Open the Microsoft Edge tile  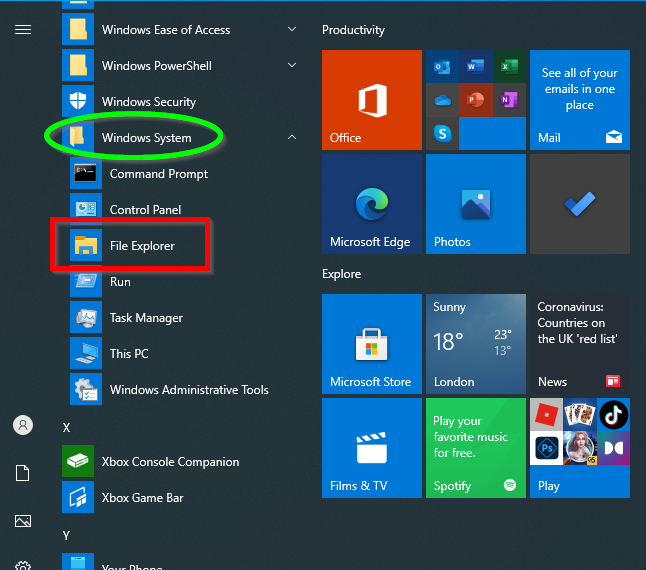point(372,204)
